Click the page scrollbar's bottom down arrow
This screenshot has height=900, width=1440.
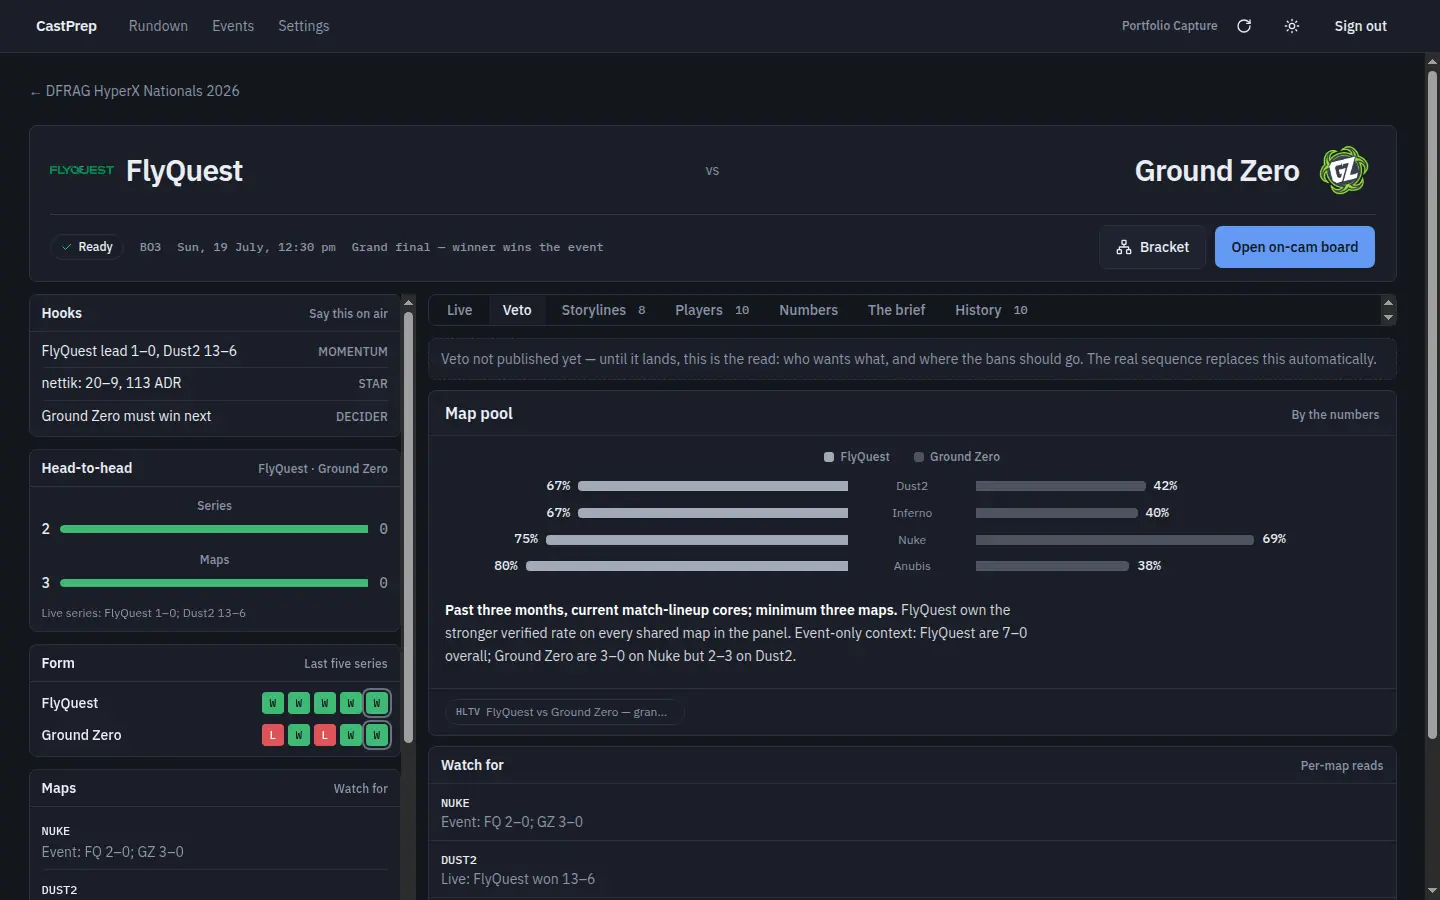(x=1432, y=891)
